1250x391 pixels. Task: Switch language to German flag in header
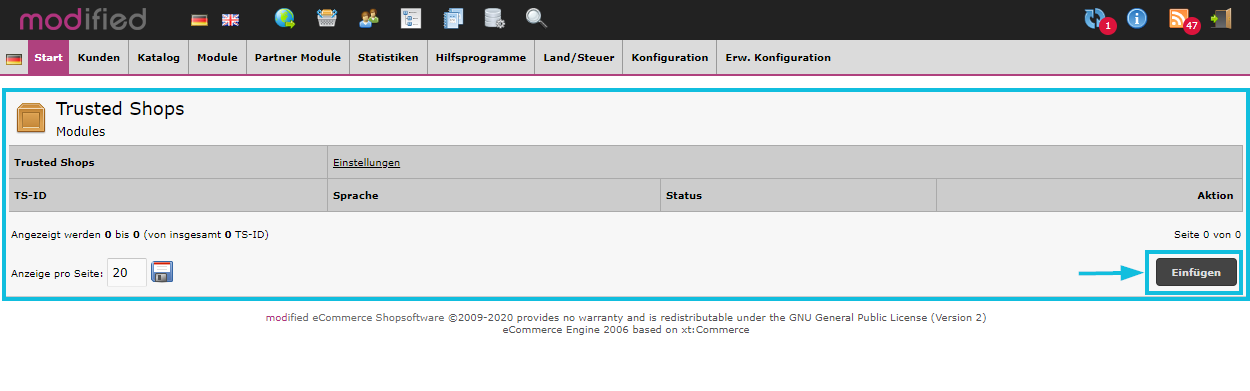coord(200,19)
